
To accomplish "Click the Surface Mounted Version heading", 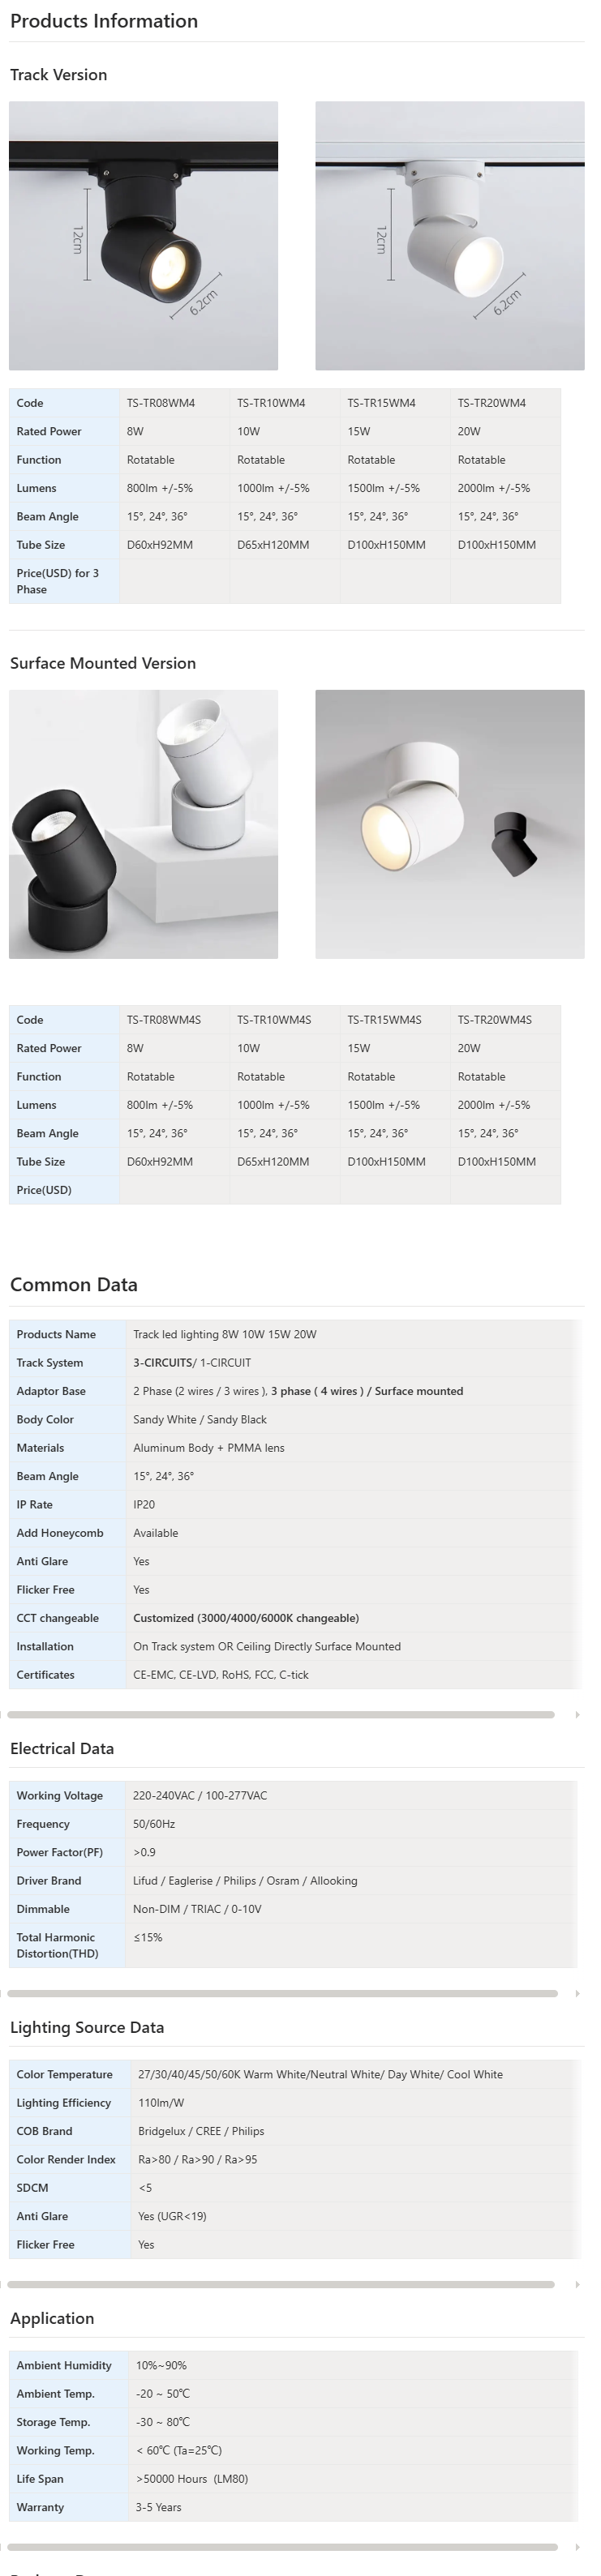I will [x=103, y=663].
